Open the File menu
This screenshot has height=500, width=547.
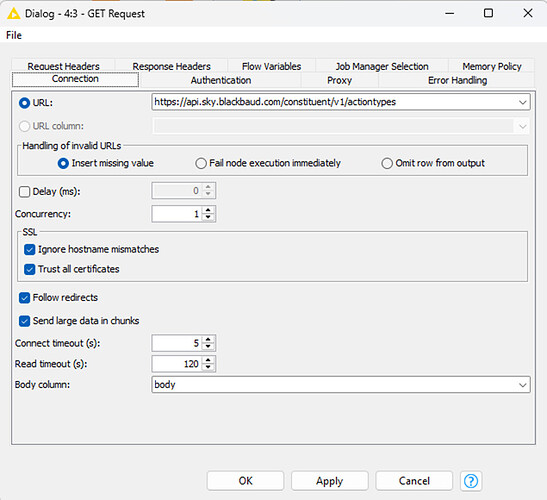pyautogui.click(x=14, y=35)
